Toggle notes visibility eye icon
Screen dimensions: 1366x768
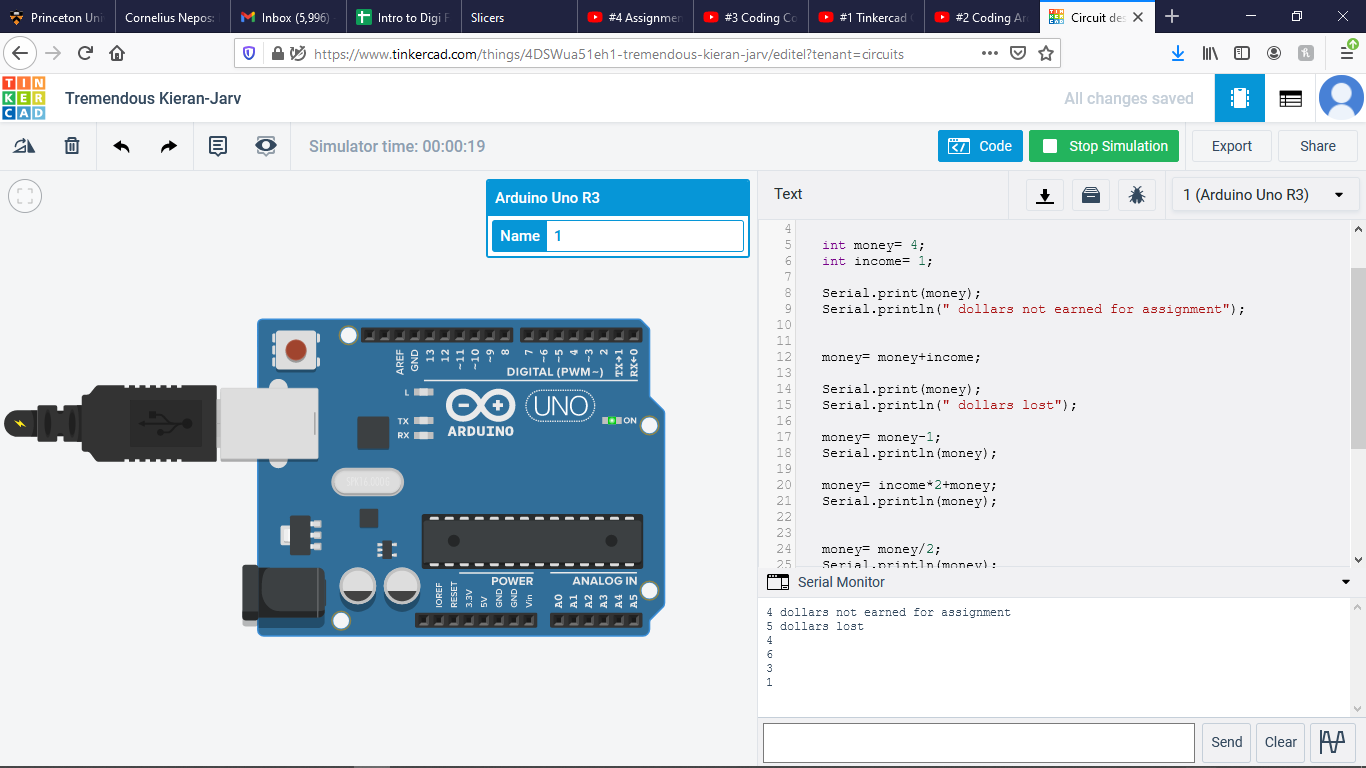click(265, 146)
